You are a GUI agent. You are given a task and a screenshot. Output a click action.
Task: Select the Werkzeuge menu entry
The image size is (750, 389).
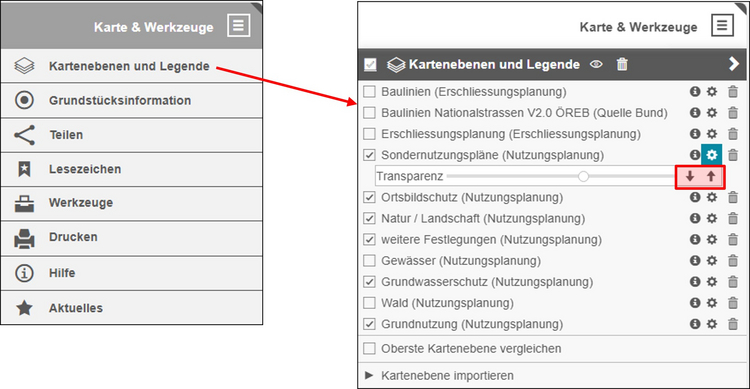coord(132,203)
